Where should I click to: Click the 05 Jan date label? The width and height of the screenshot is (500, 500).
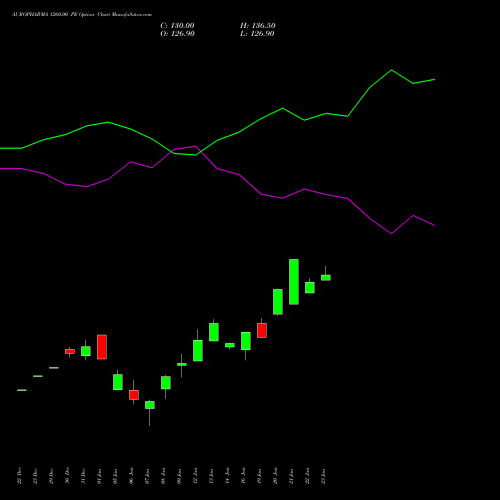(115, 476)
